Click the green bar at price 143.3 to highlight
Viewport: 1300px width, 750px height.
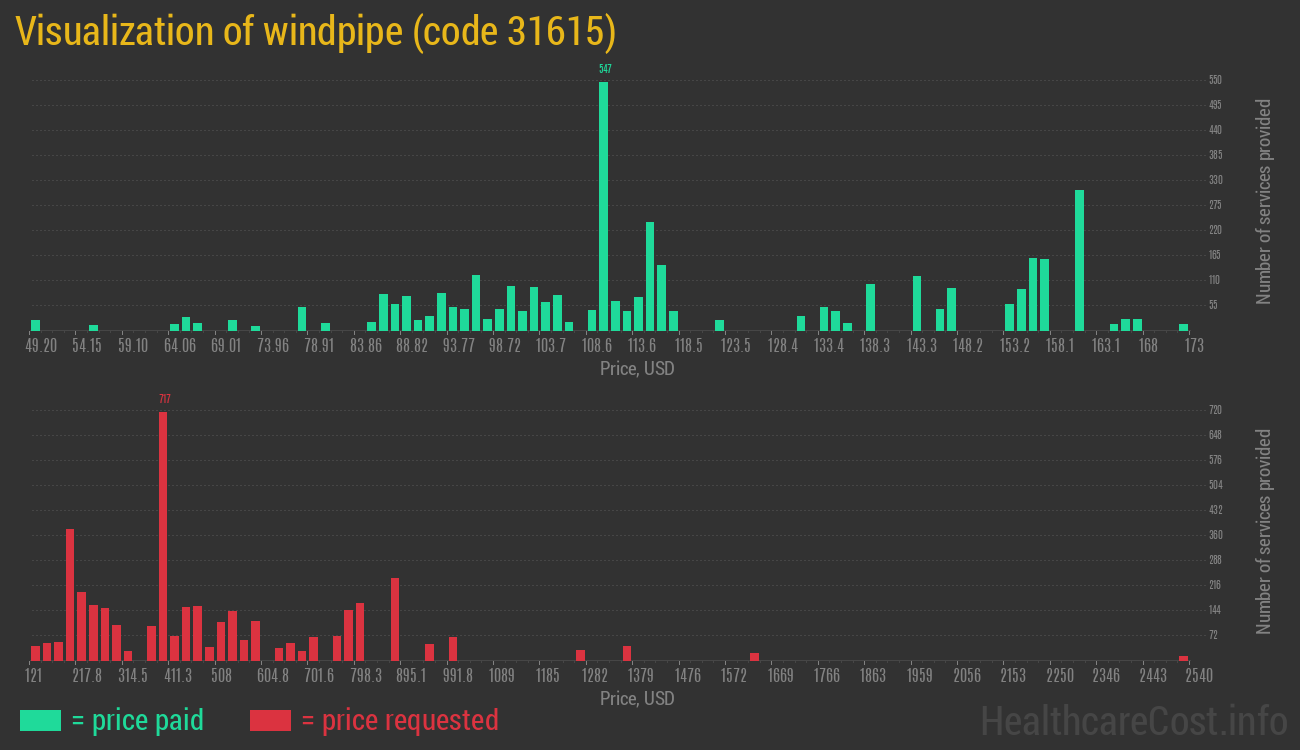point(915,305)
